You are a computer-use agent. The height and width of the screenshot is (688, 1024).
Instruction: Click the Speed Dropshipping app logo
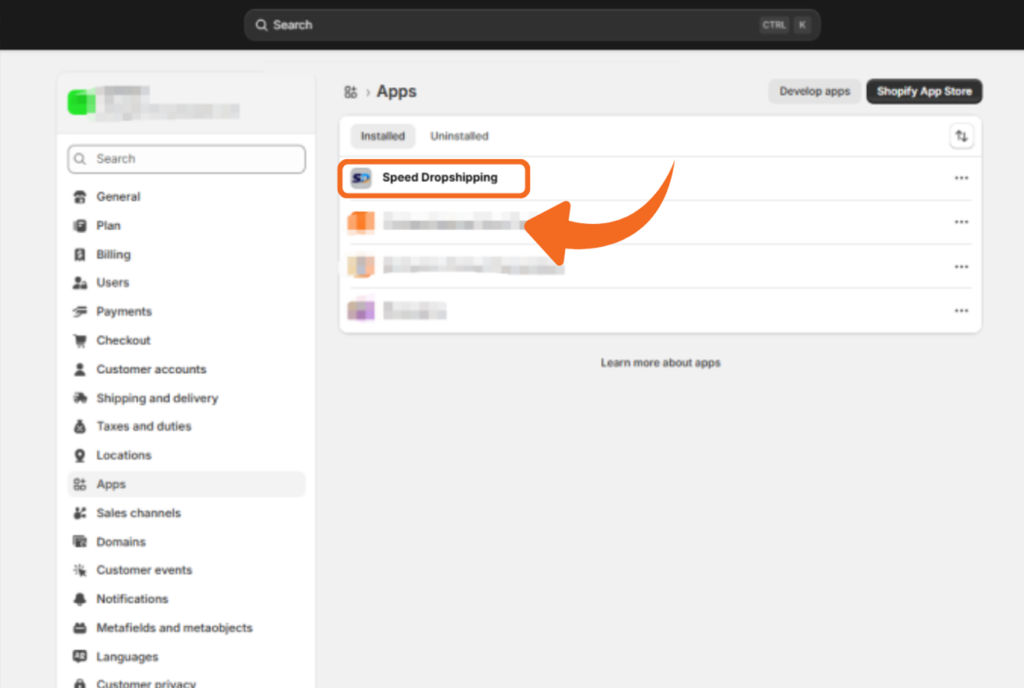(x=361, y=178)
